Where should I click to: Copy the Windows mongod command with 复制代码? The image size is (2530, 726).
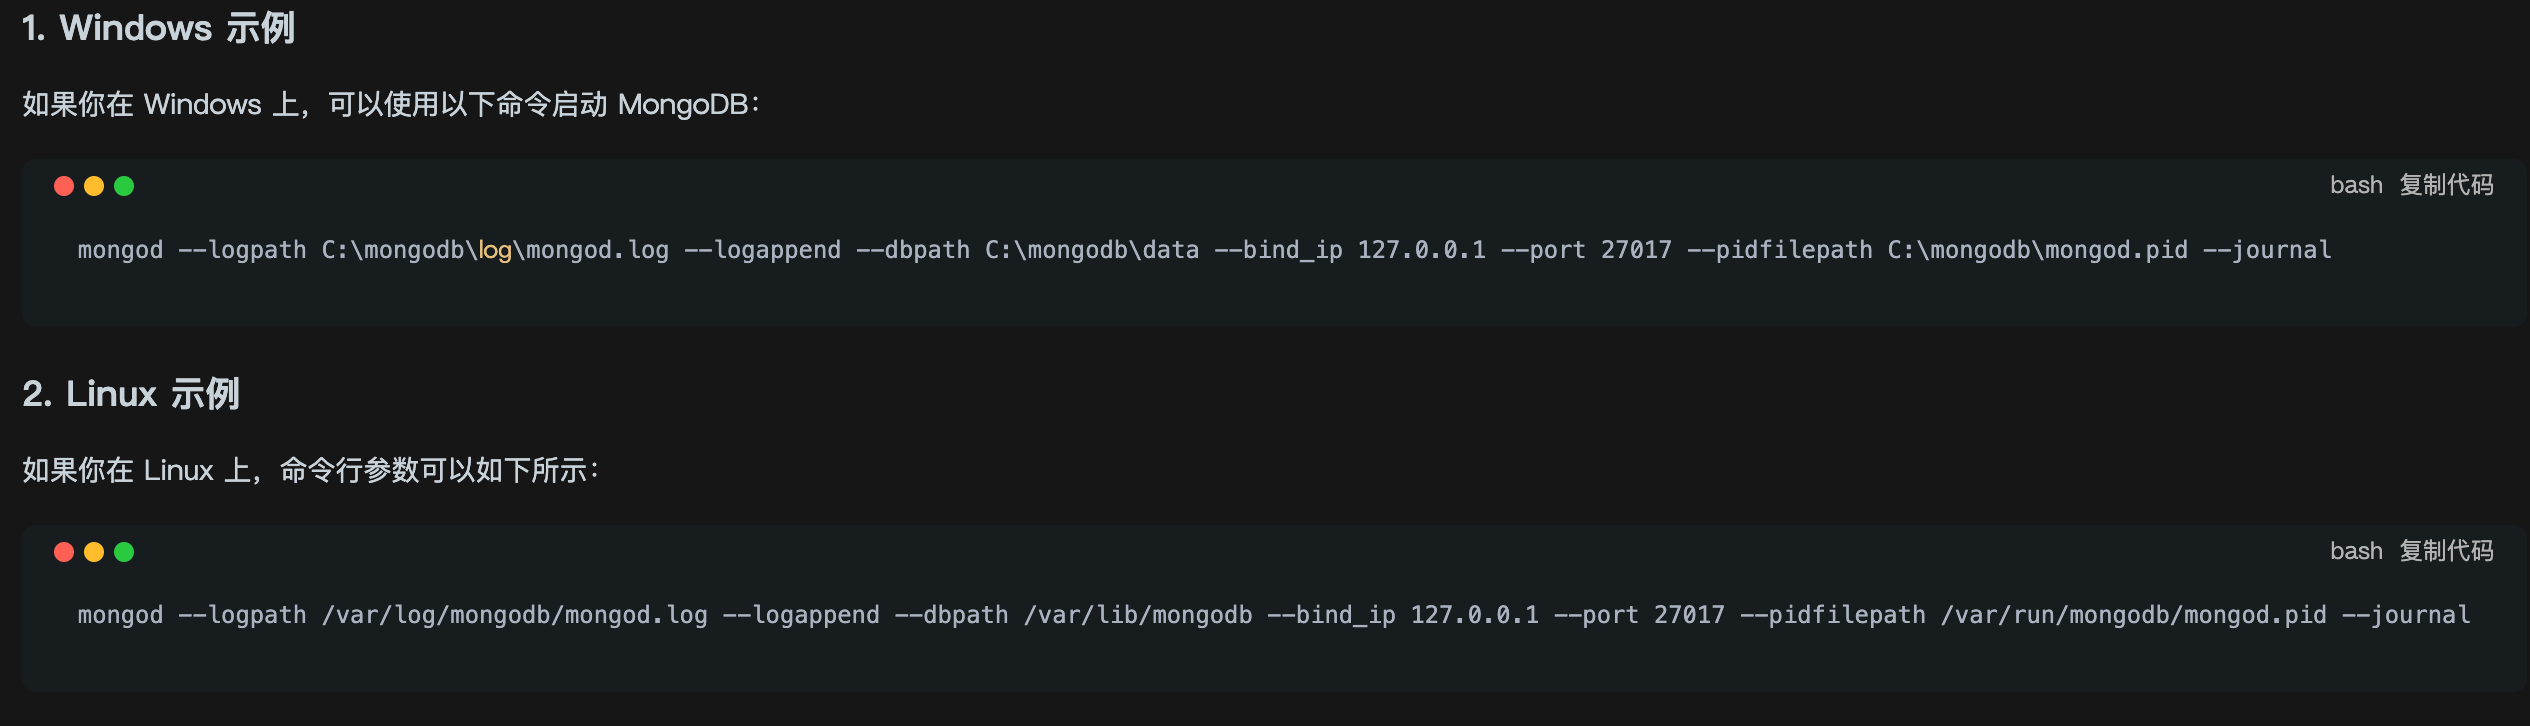(x=2446, y=185)
